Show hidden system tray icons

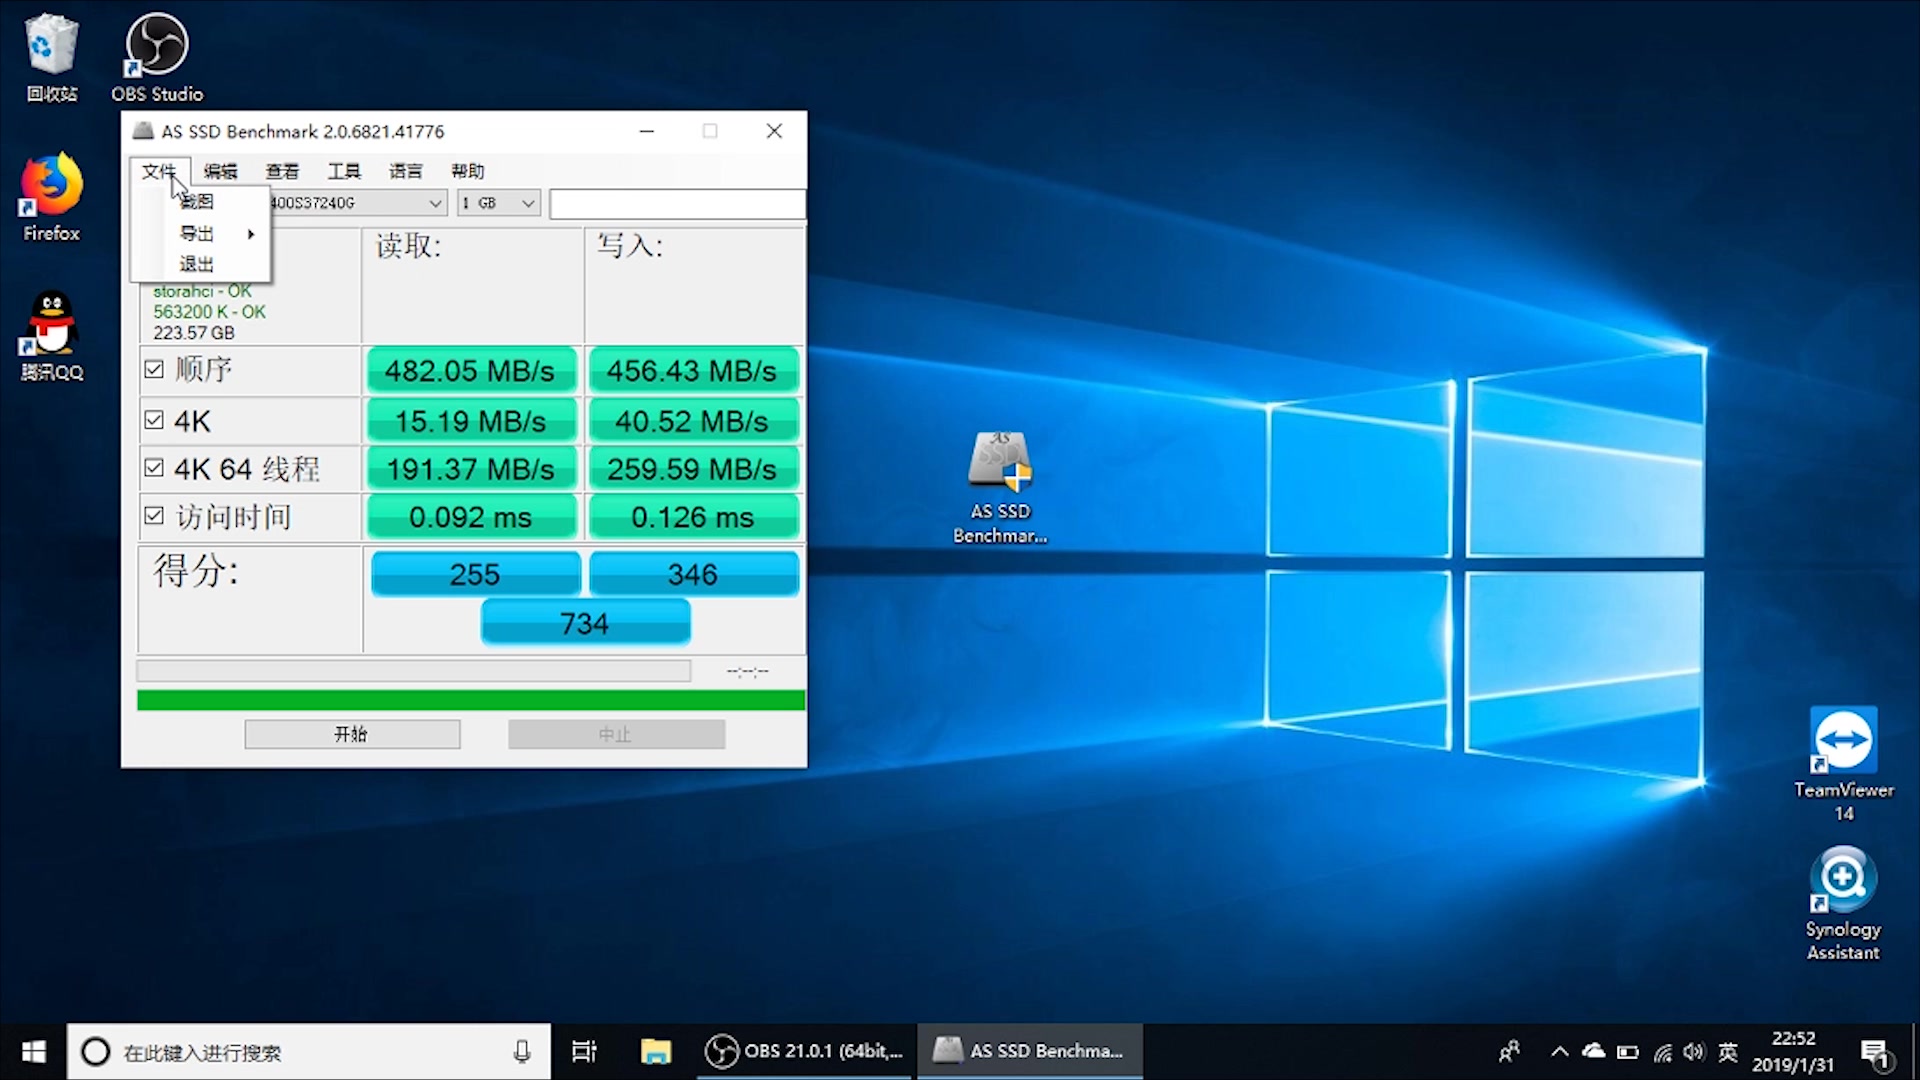pyautogui.click(x=1559, y=1051)
